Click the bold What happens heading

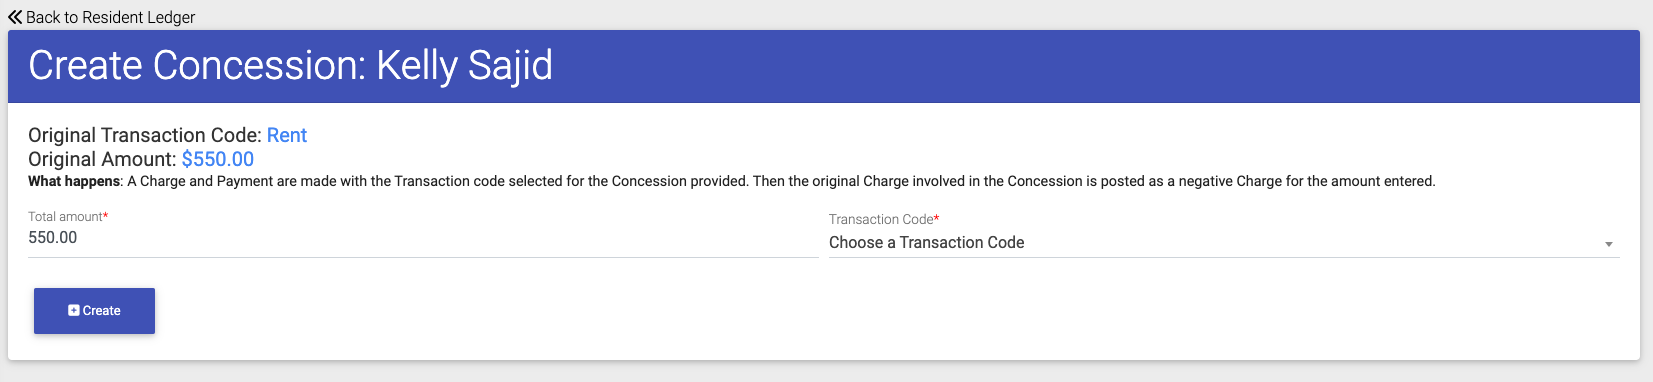pyautogui.click(x=75, y=181)
